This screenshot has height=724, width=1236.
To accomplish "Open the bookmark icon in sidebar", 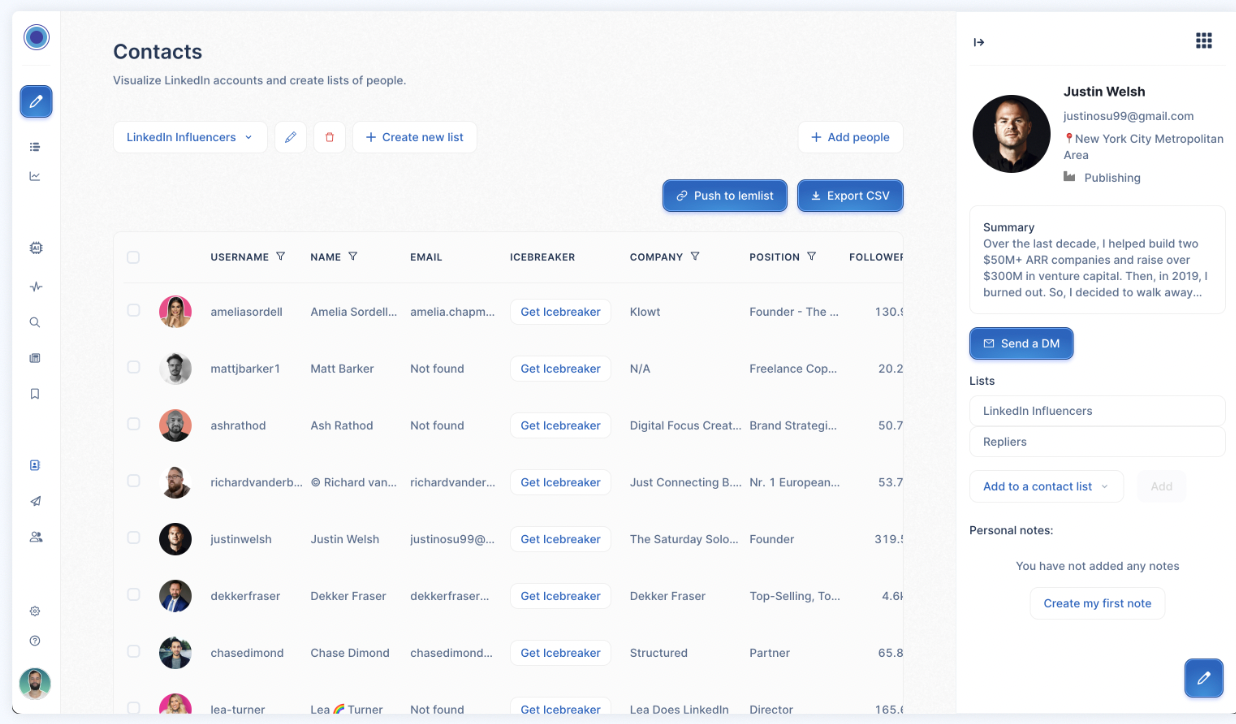I will click(35, 394).
